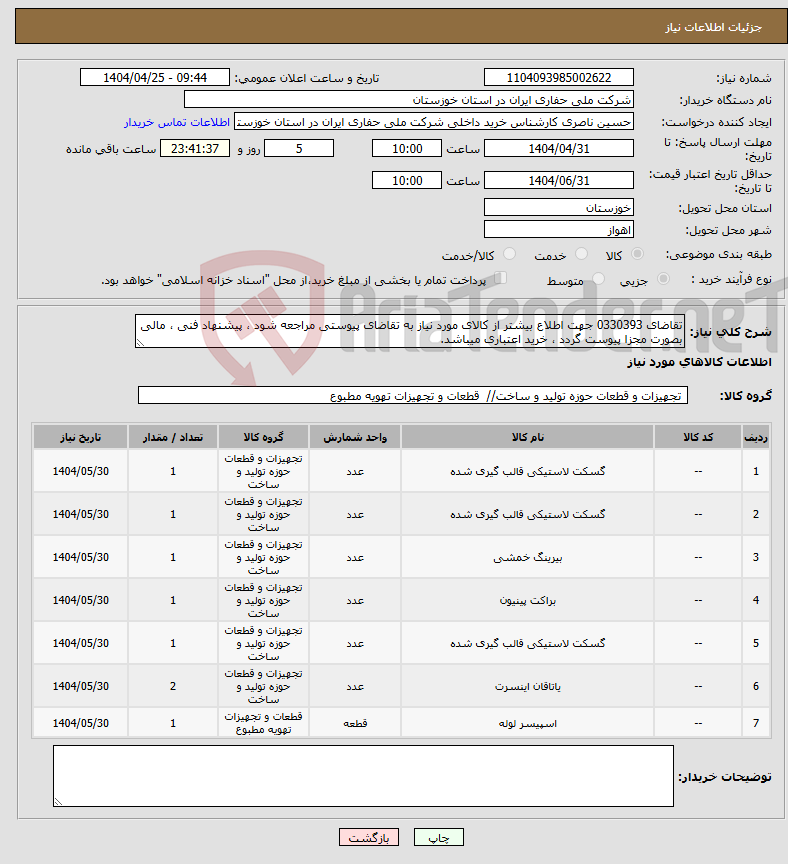Click قطعات و تجهیزات تهویه مطبوع group cell
This screenshot has height=864, width=788.
click(x=263, y=723)
